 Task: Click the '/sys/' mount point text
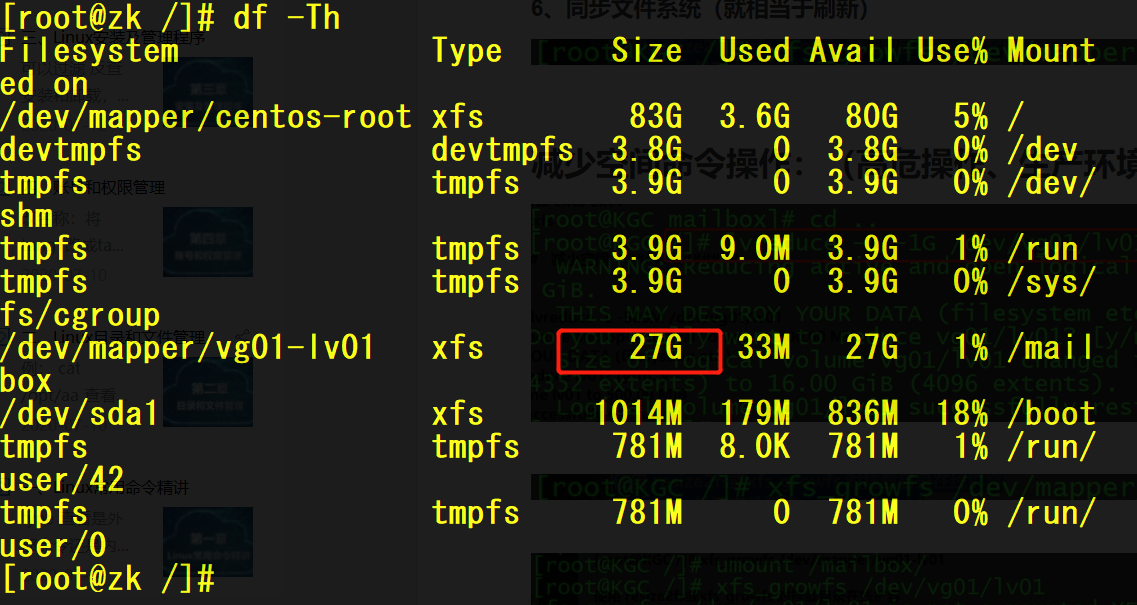[x=1051, y=282]
